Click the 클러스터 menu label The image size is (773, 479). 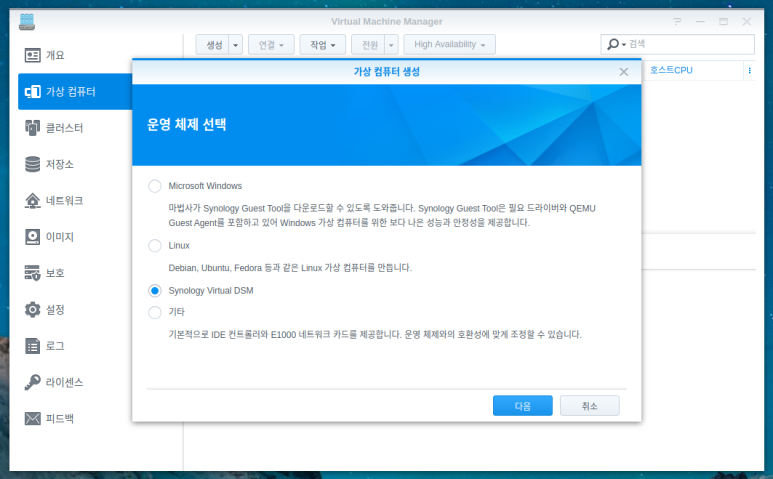tap(65, 128)
